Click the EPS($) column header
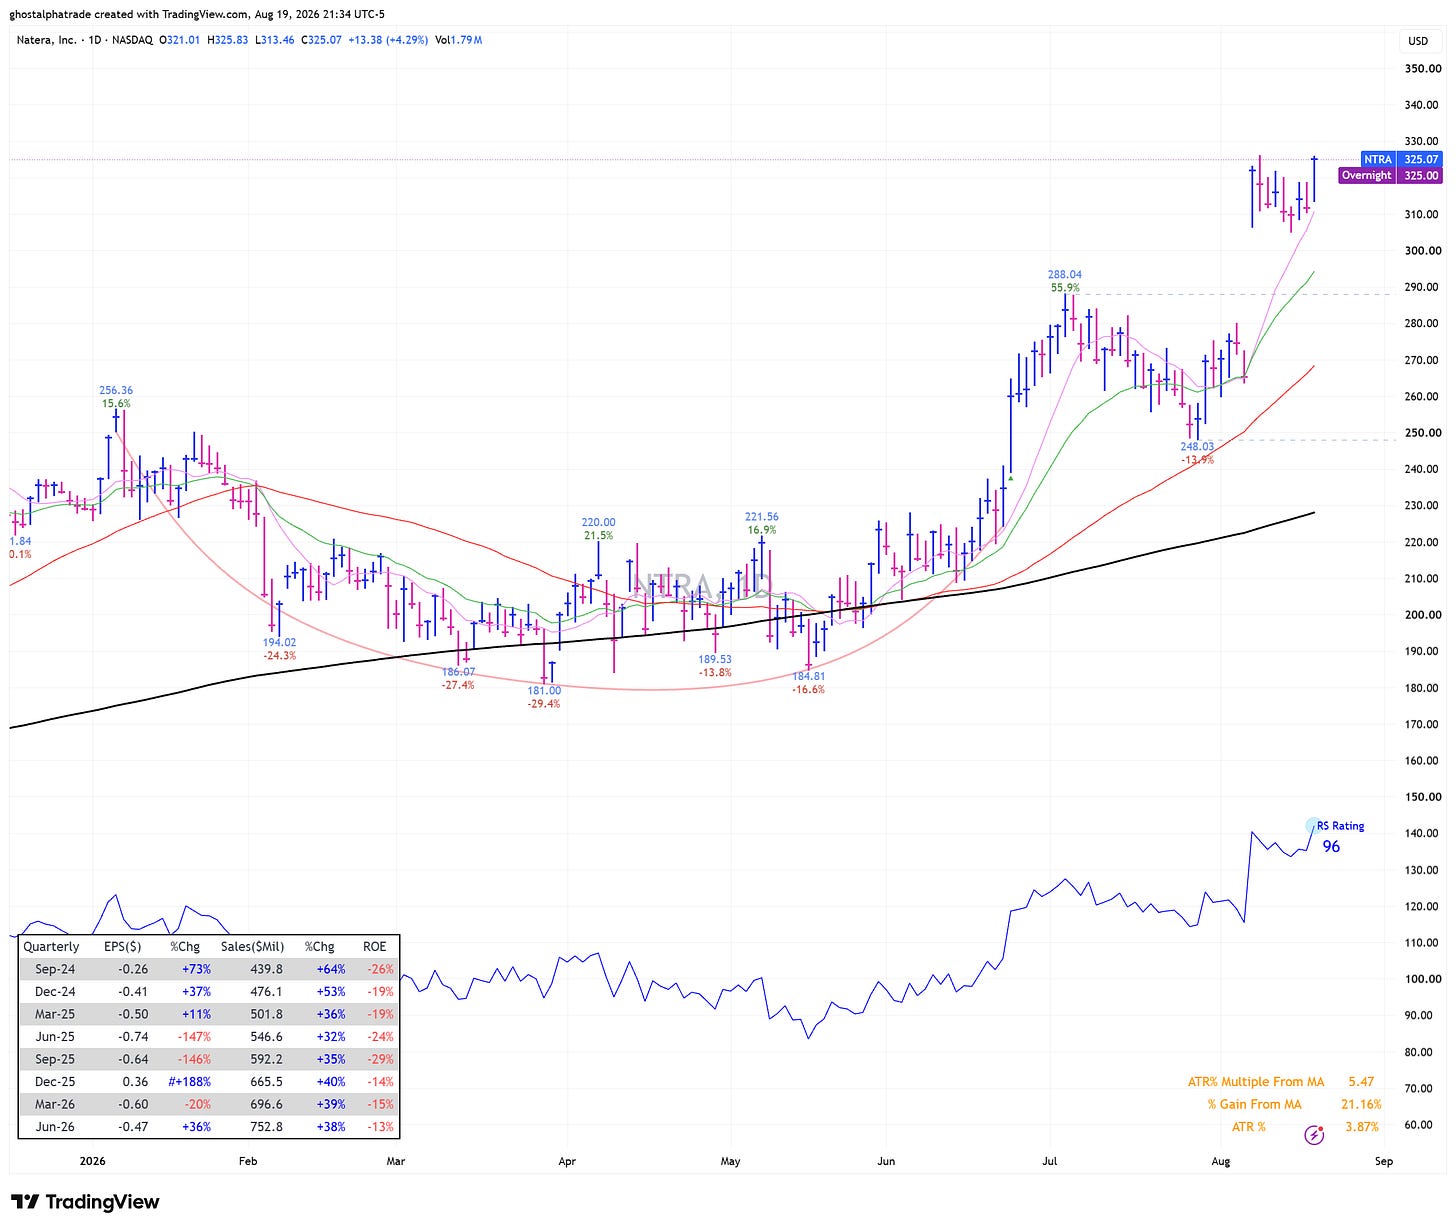The height and width of the screenshot is (1230, 1456). (x=123, y=946)
